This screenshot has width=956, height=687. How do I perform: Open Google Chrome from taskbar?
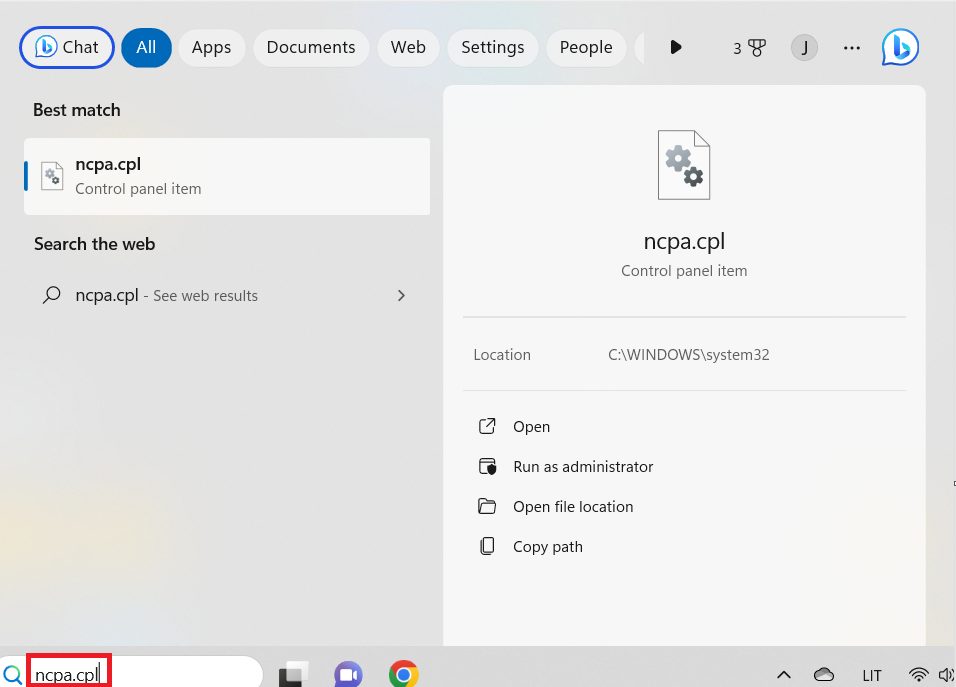point(403,674)
